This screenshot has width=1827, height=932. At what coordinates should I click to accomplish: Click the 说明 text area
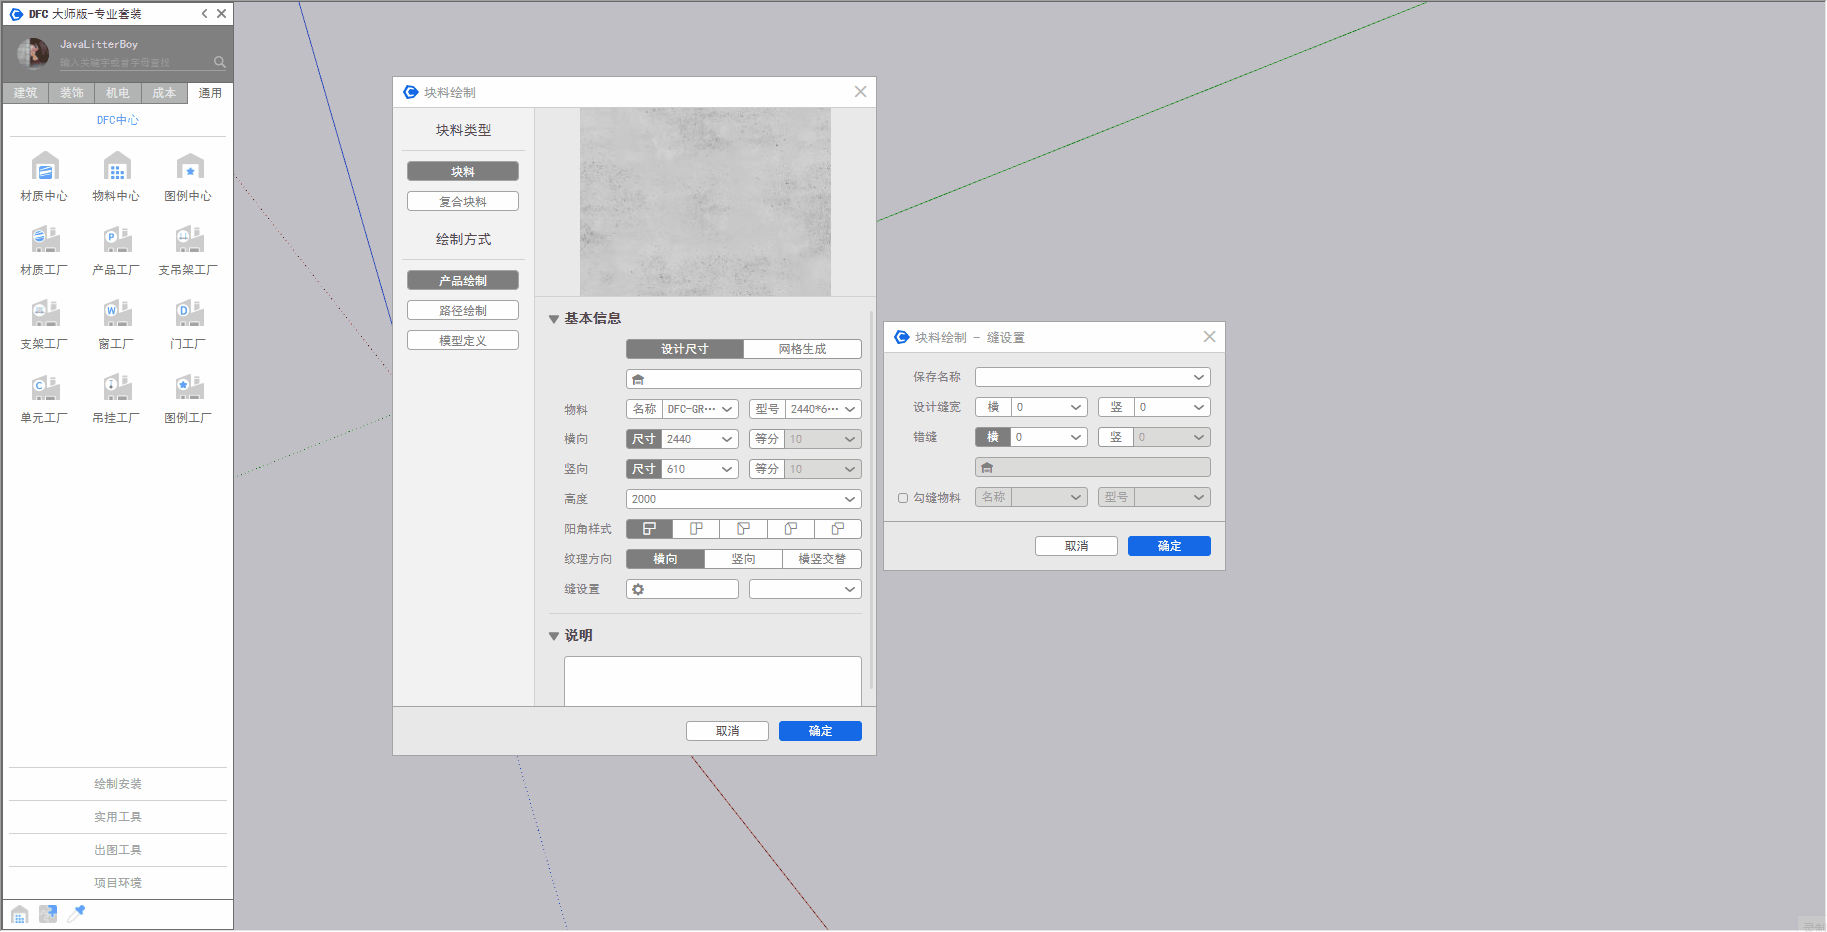(712, 681)
